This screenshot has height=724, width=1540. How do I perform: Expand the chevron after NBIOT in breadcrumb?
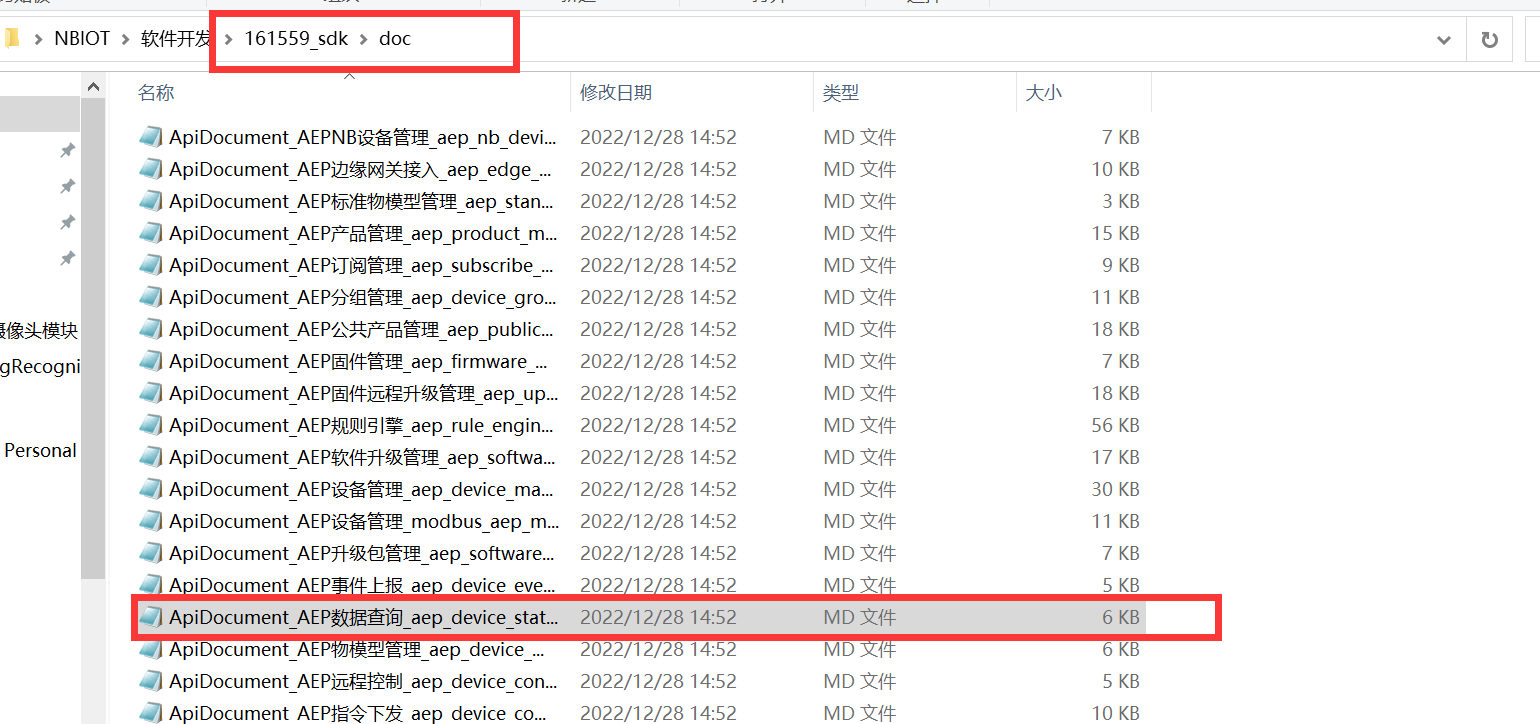point(126,39)
